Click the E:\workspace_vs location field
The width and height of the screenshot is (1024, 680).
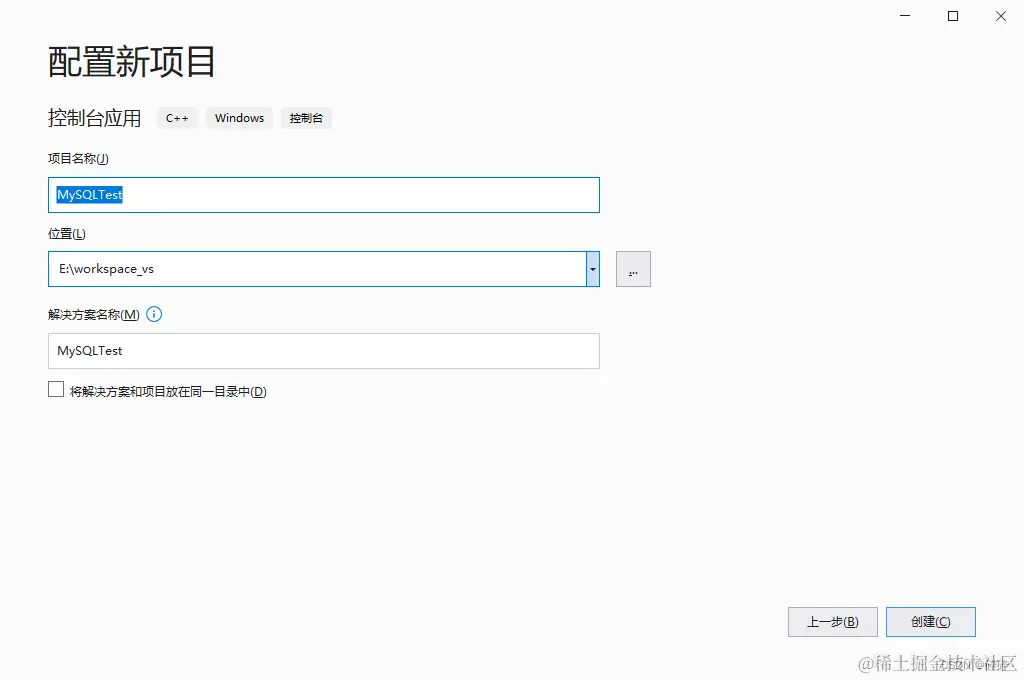300,268
